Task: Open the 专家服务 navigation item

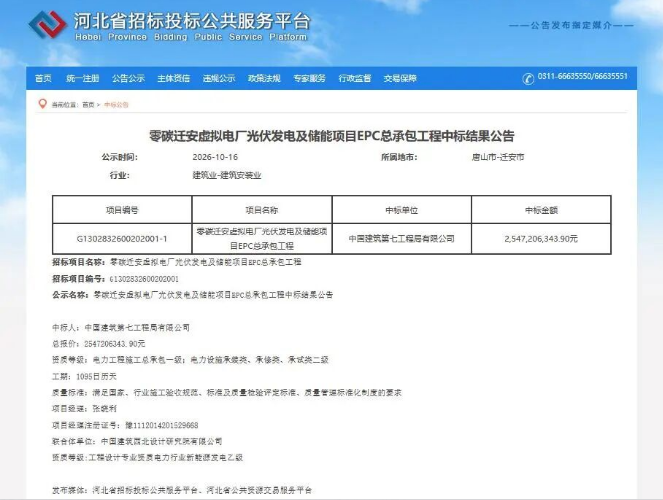Action: coord(310,78)
